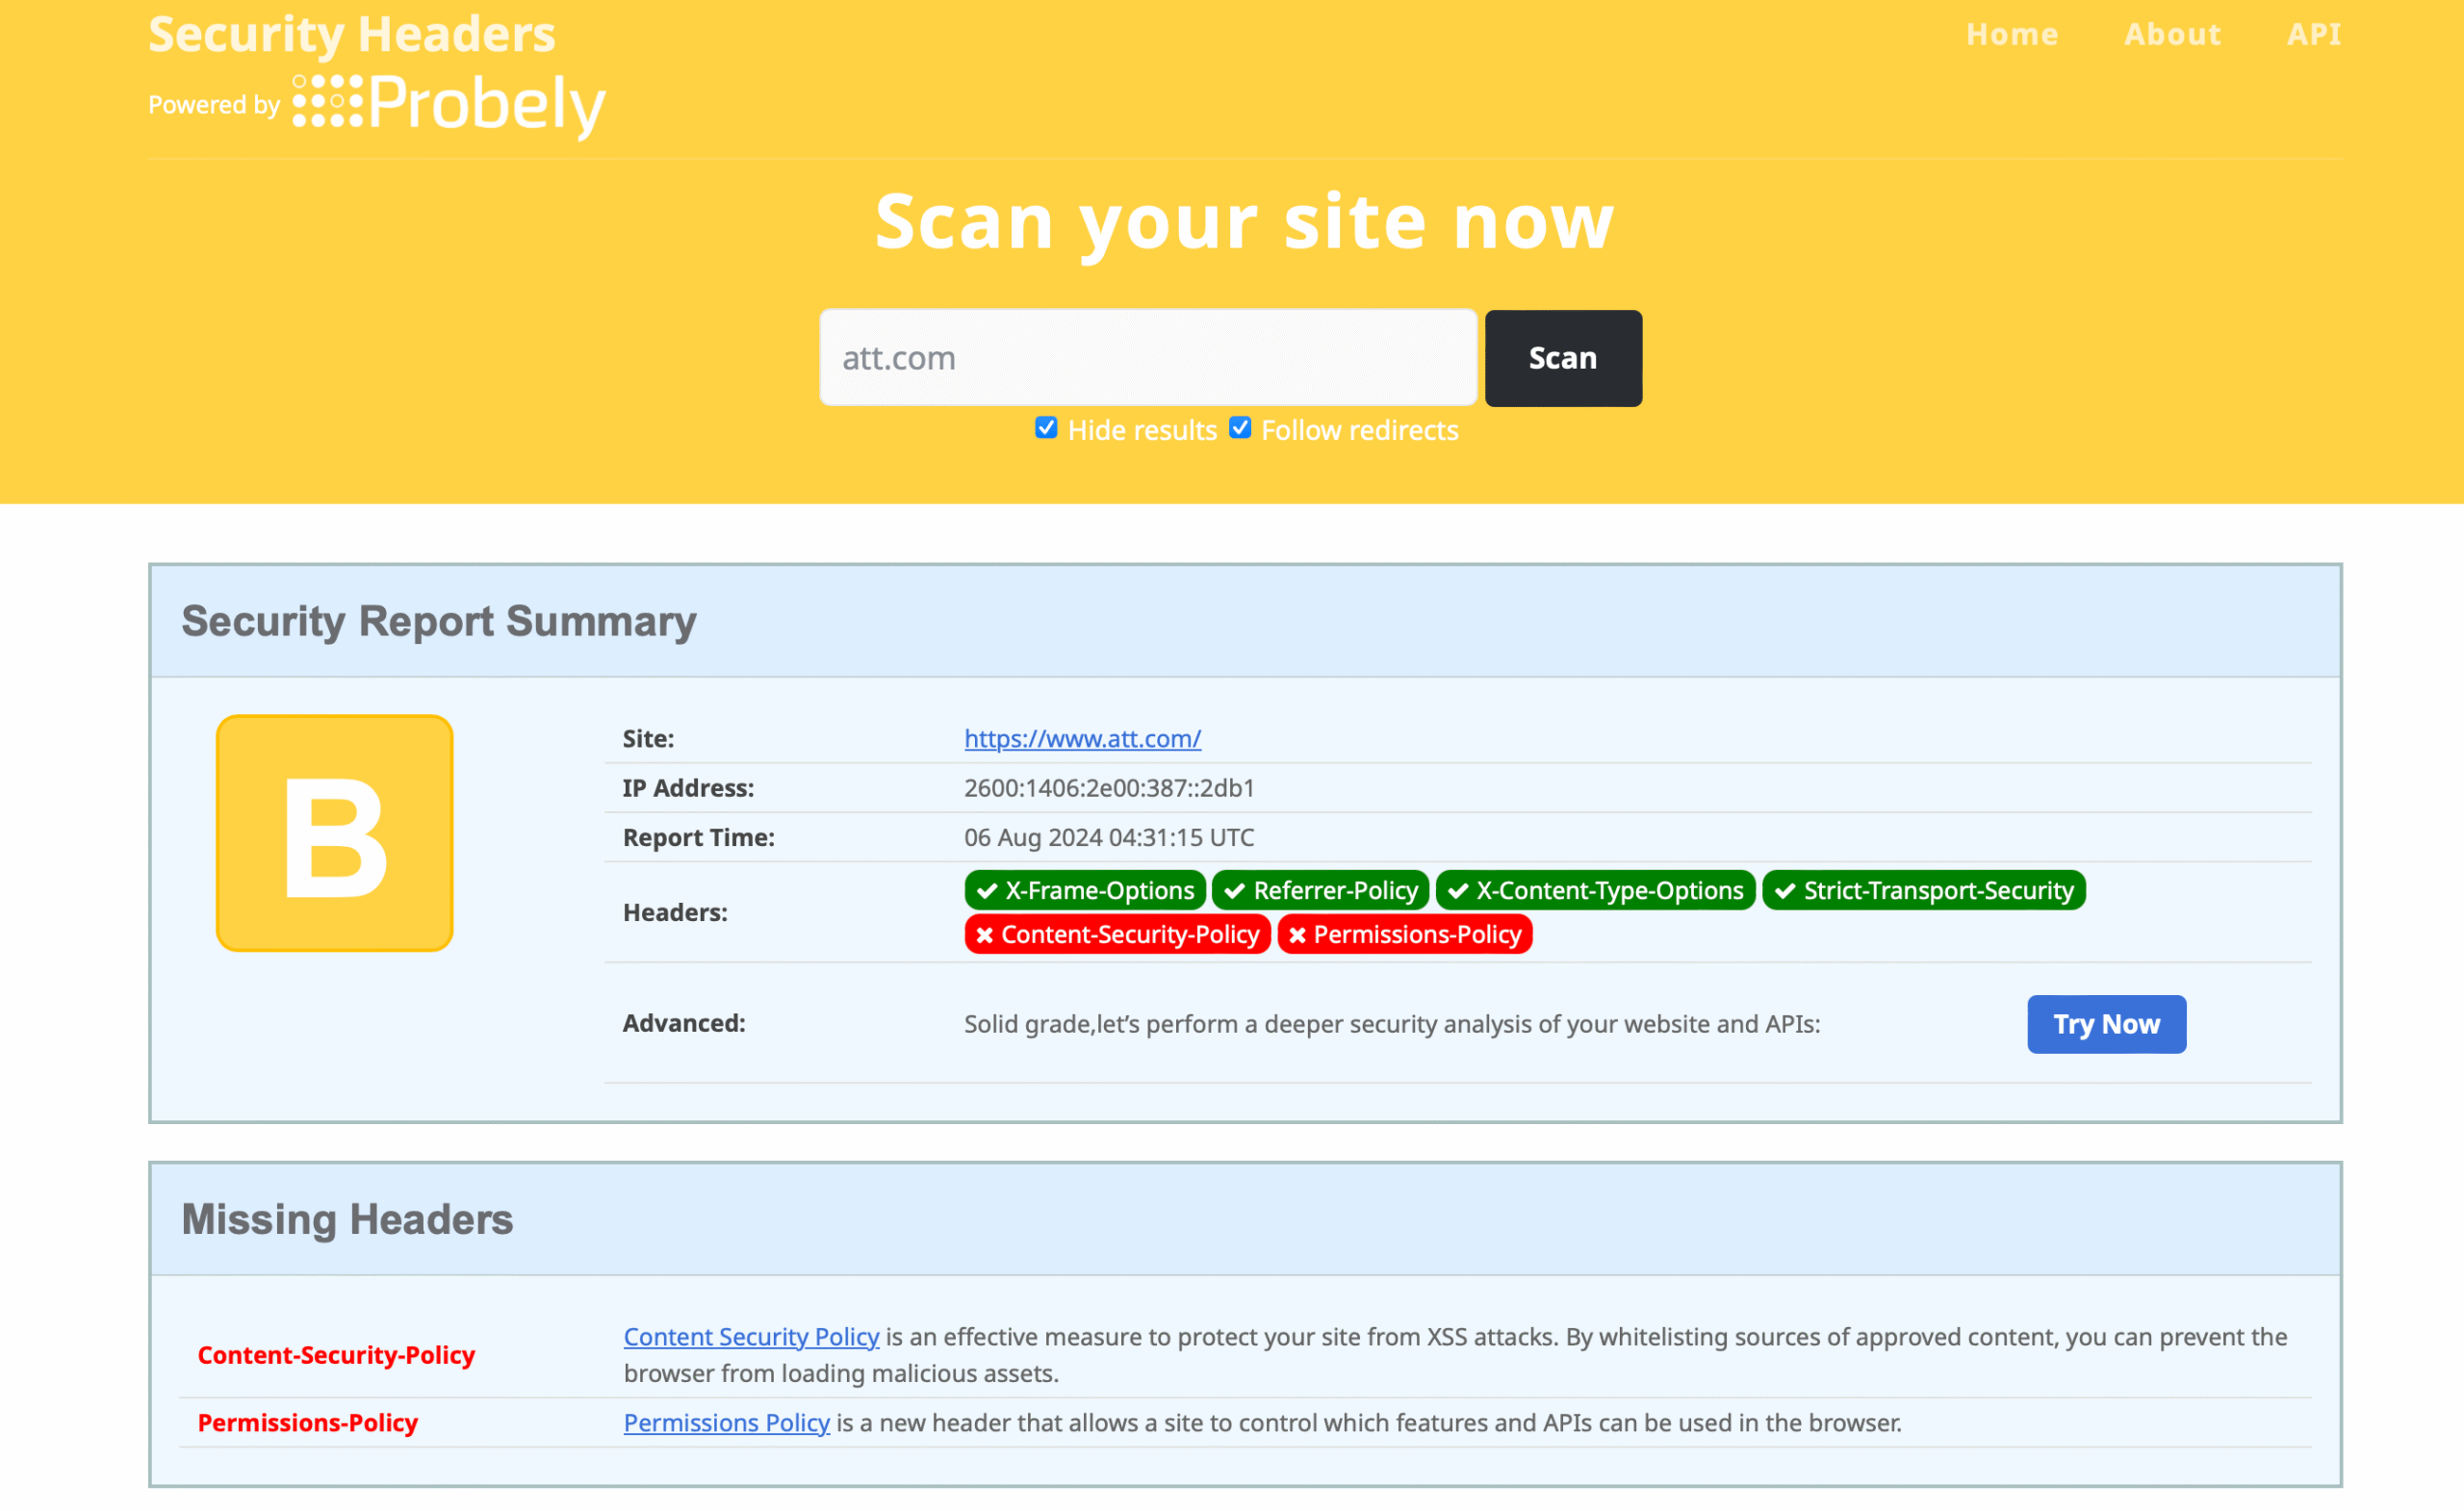Open the Permissions Policy link
Viewport: 2464px width, 1511px height.
tap(726, 1422)
